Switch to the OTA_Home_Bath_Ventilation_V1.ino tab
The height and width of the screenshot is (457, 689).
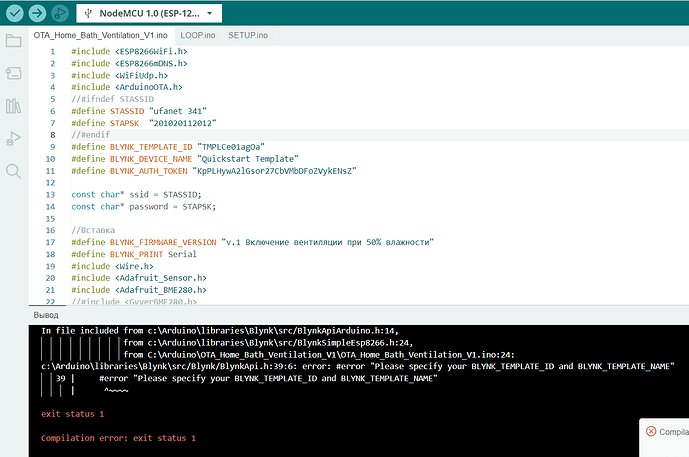(x=101, y=35)
